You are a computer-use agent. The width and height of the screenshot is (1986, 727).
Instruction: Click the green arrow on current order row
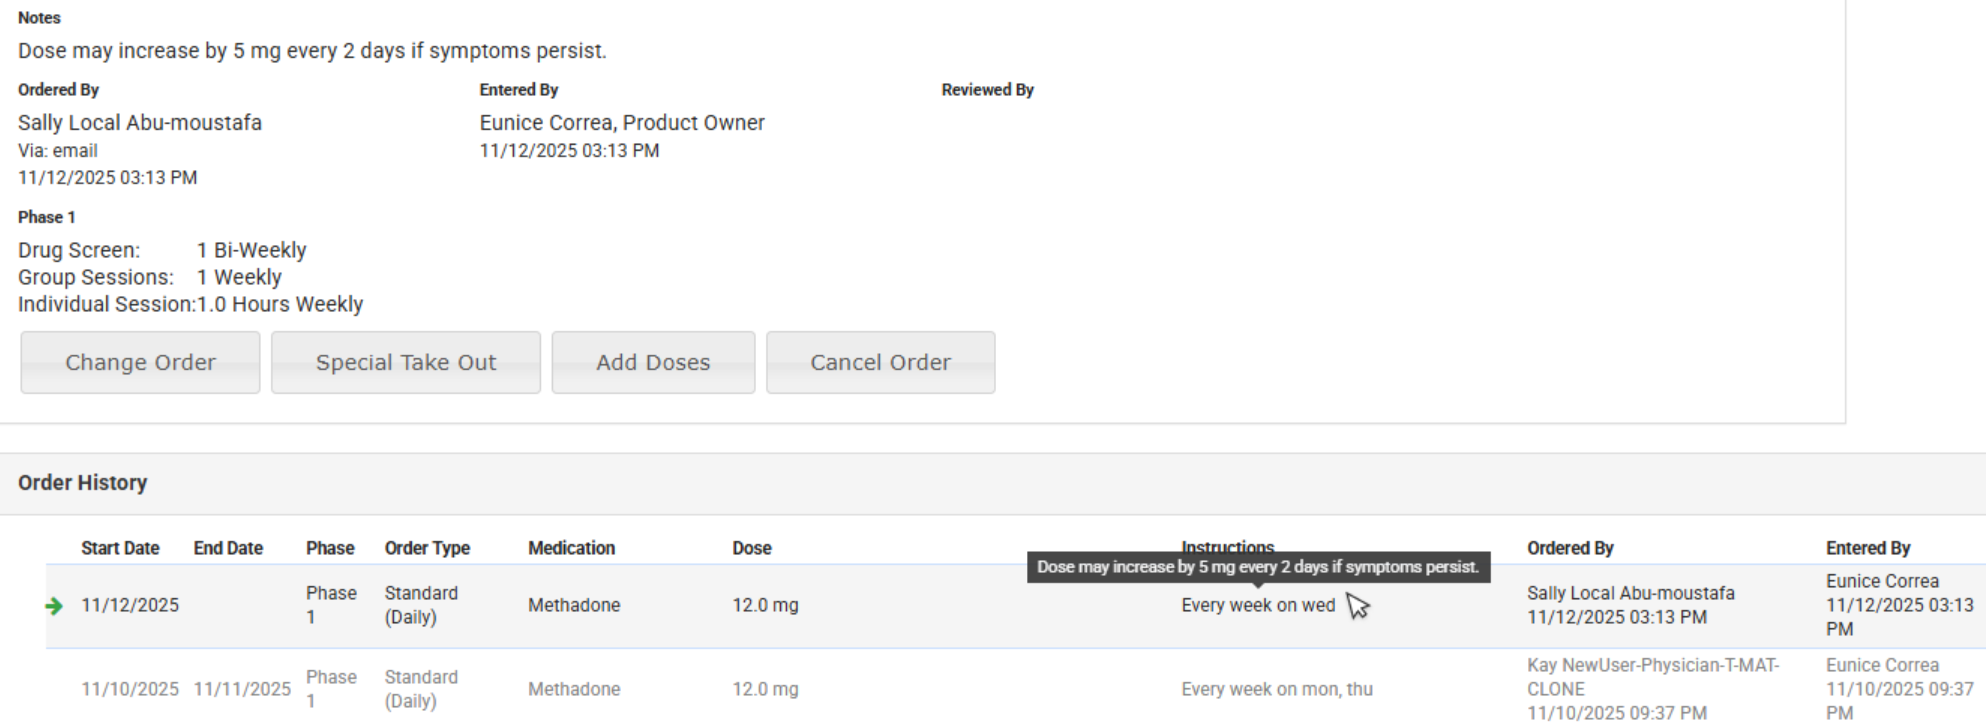54,606
